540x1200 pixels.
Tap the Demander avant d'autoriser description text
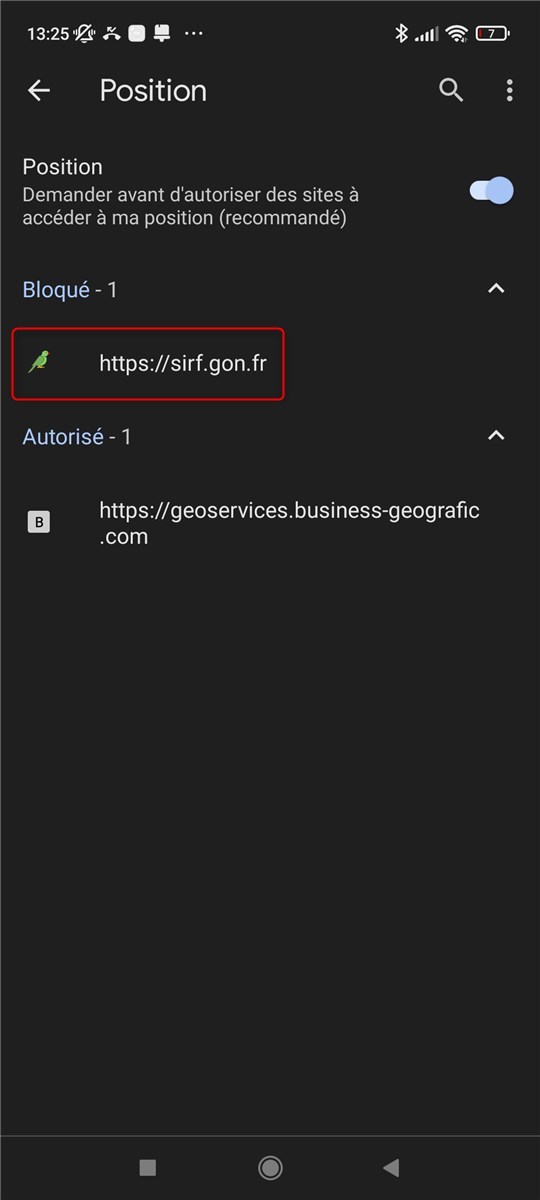coord(190,205)
